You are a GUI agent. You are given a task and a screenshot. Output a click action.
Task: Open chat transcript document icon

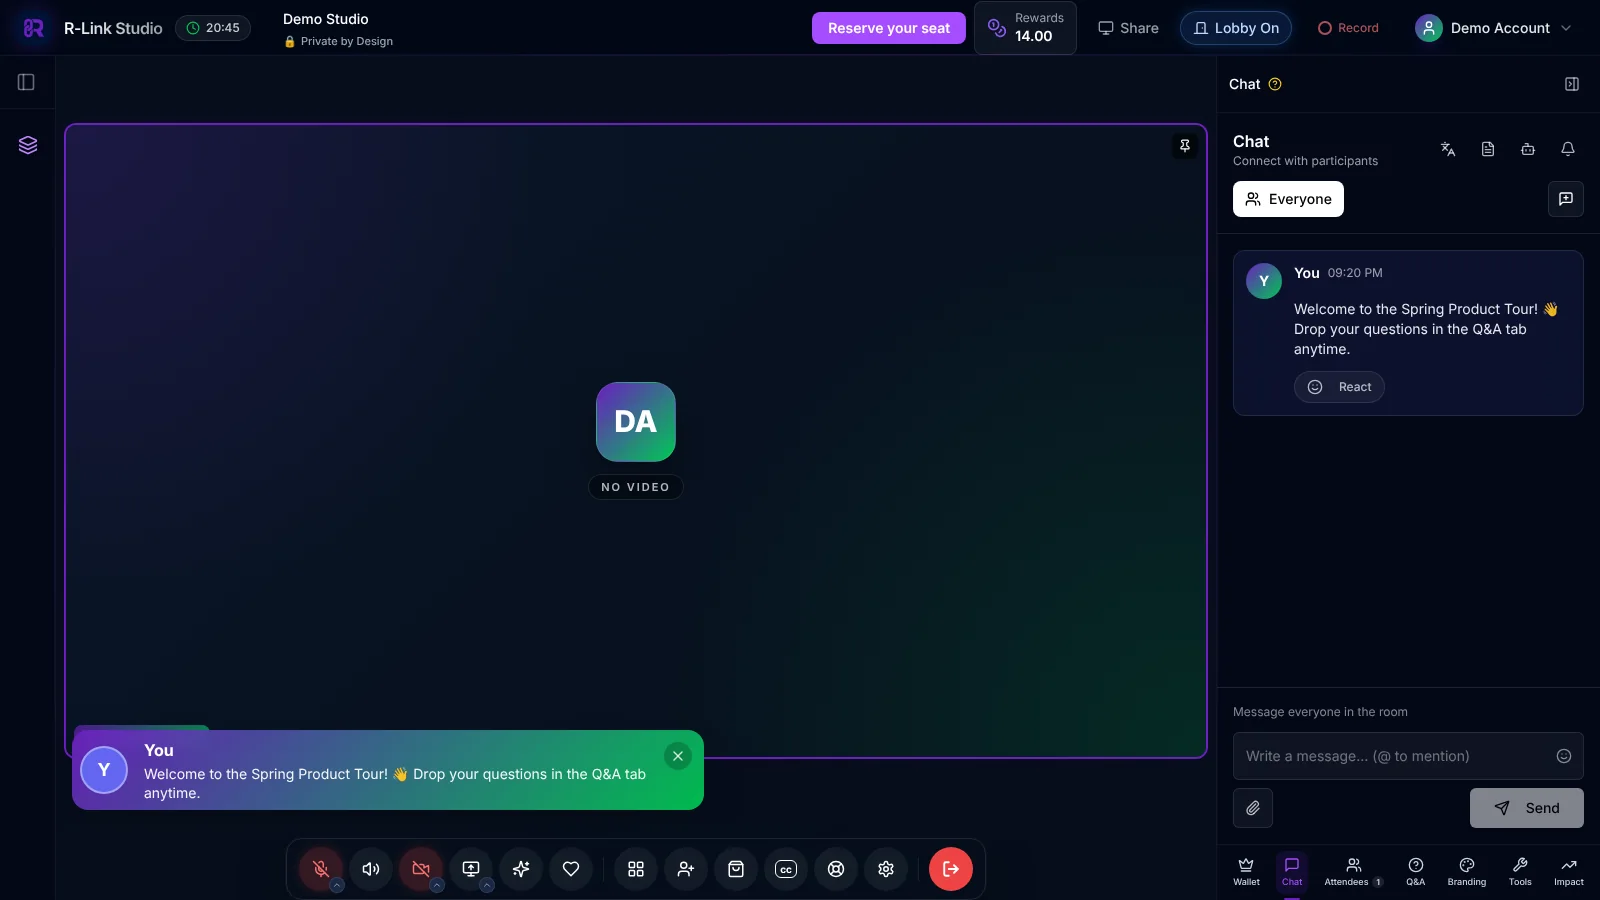tap(1488, 149)
